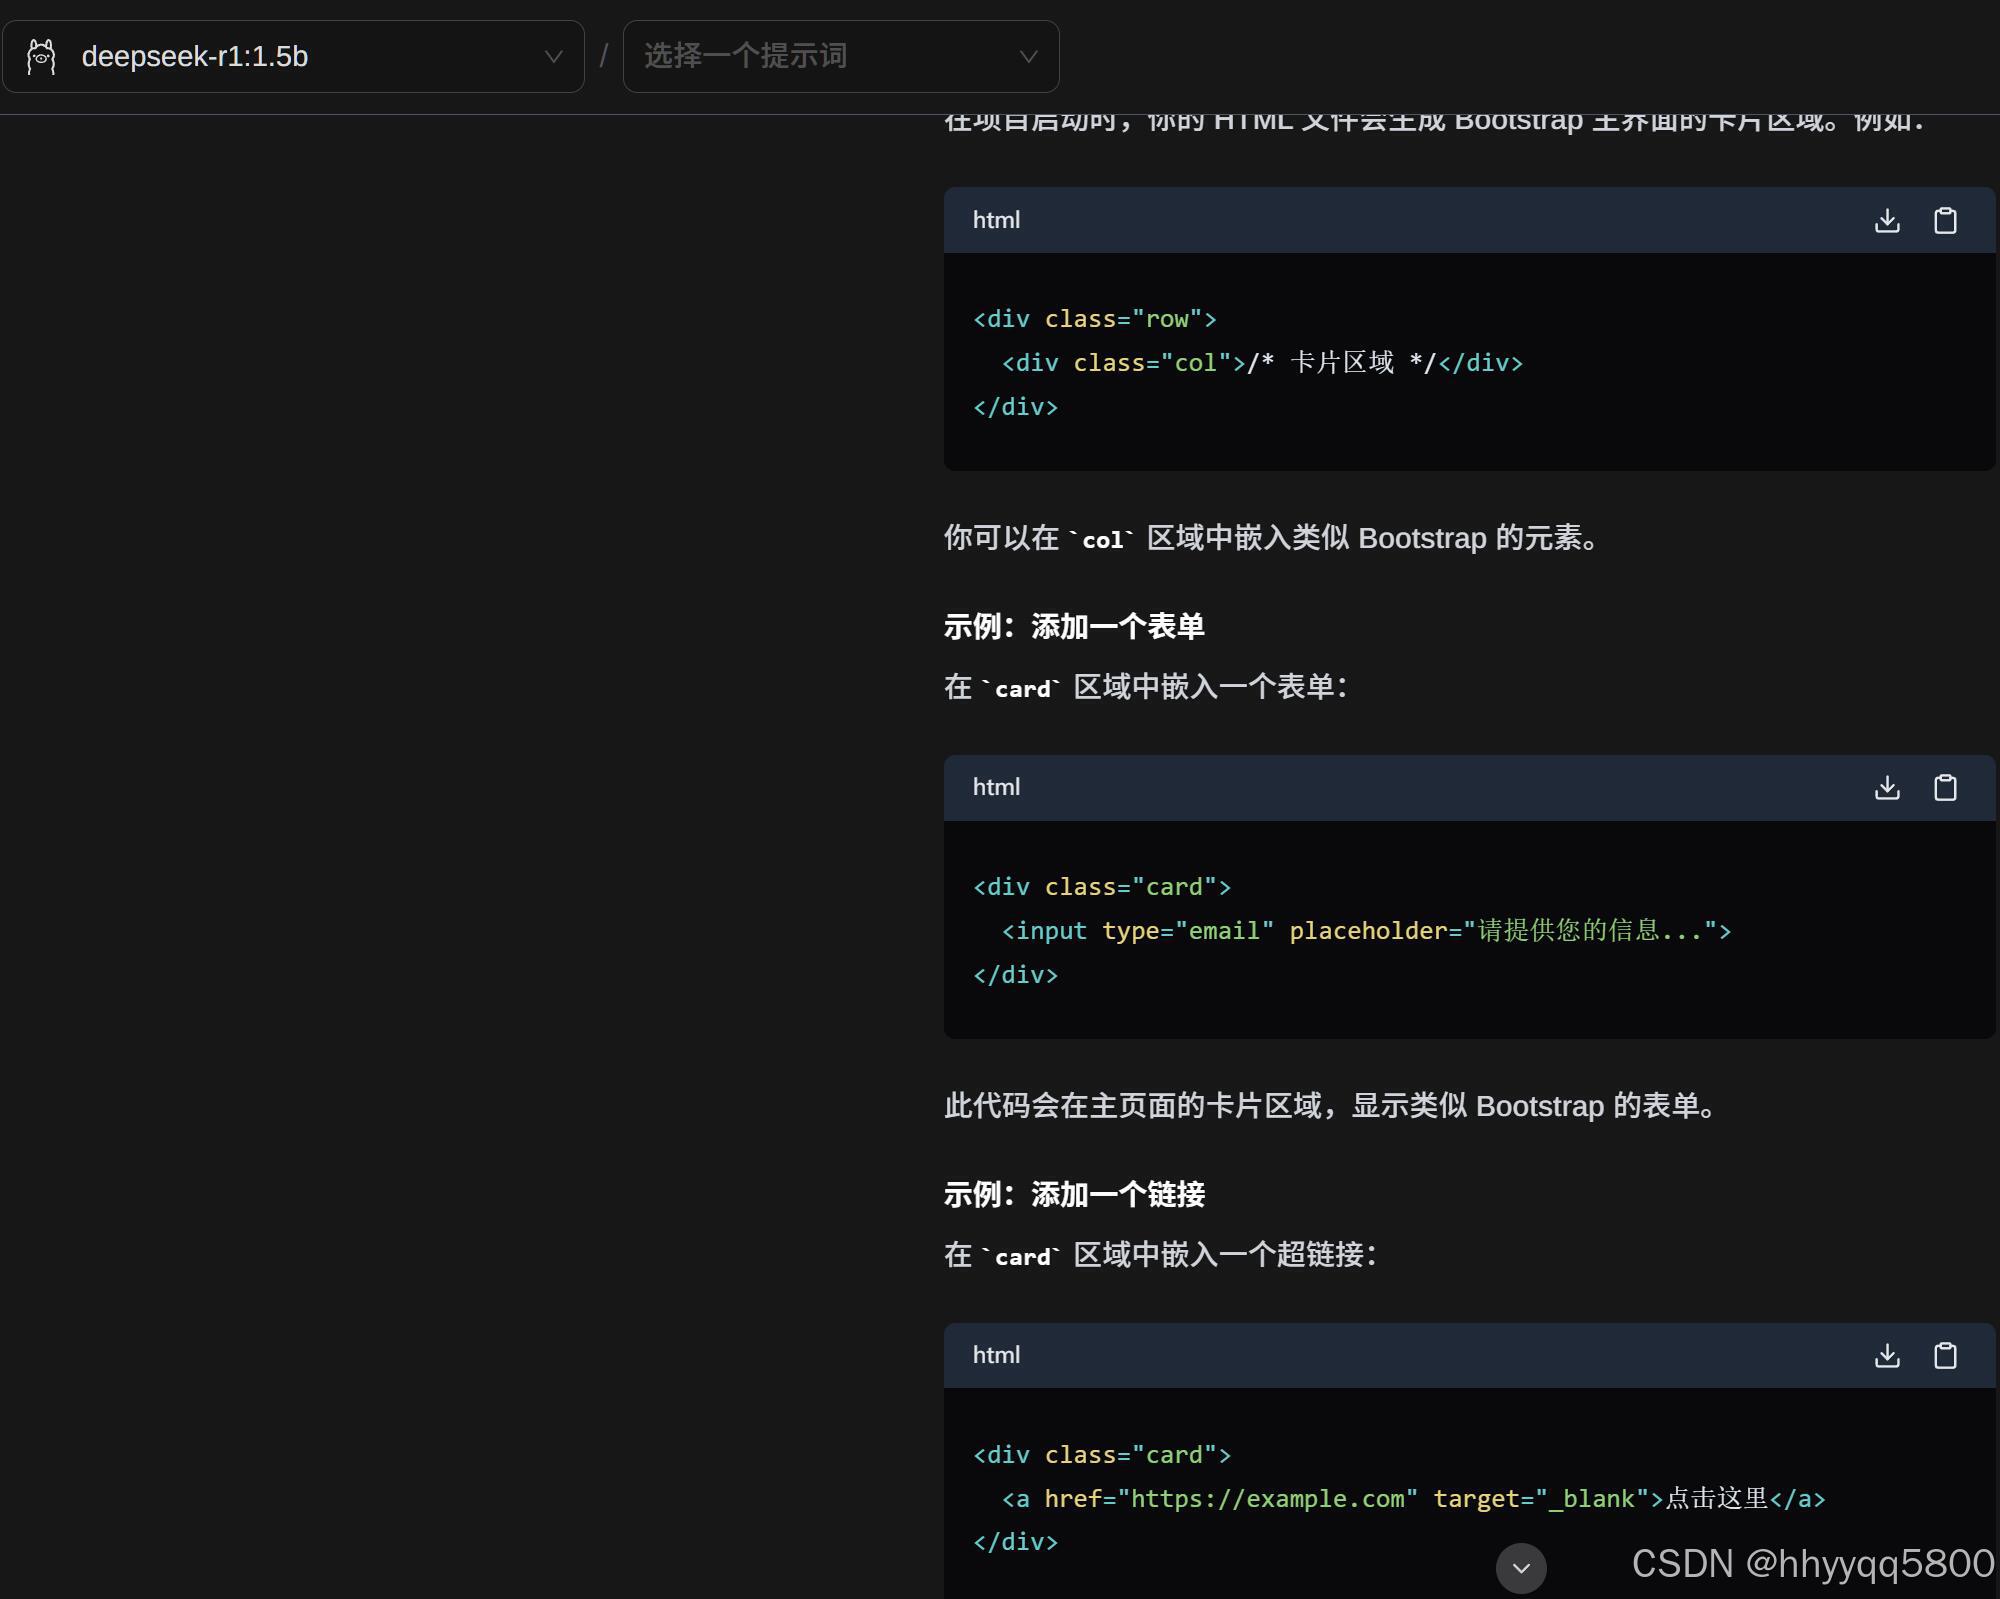This screenshot has width=2000, height=1599.
Task: Click chevron arrow of the prompt selector
Action: (x=1028, y=57)
